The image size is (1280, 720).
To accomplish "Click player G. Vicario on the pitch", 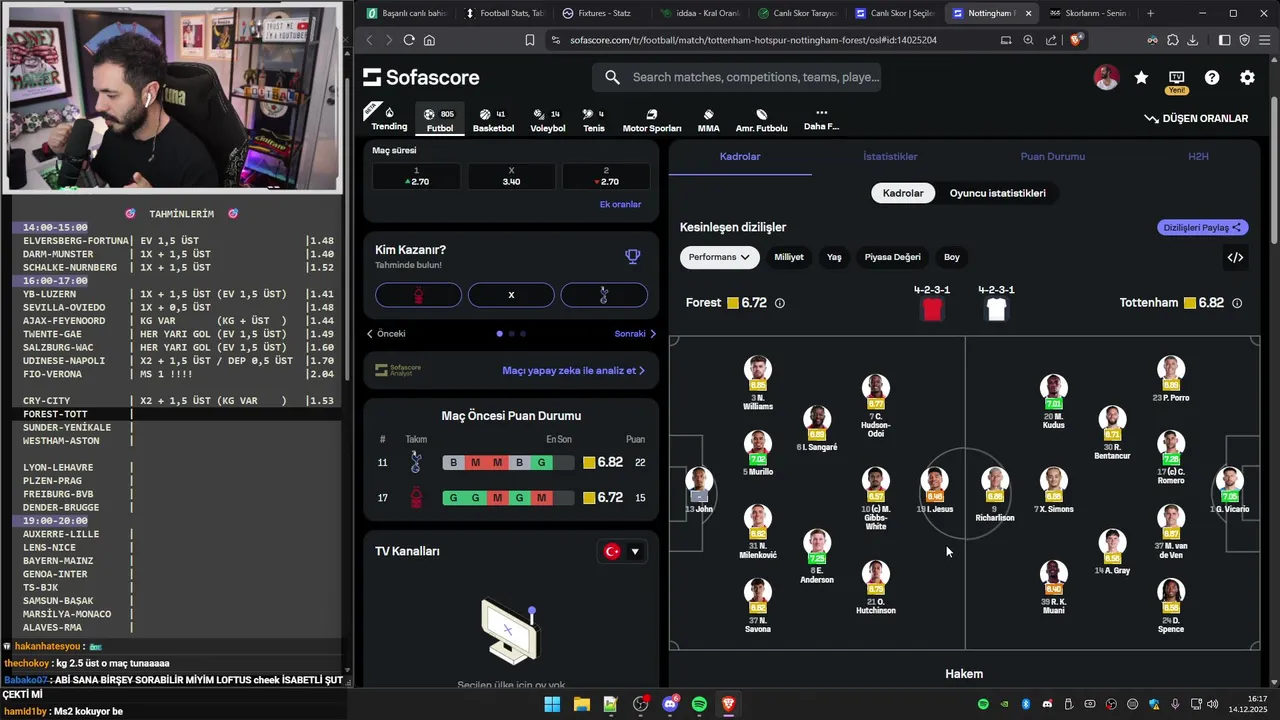I will coord(1229,490).
